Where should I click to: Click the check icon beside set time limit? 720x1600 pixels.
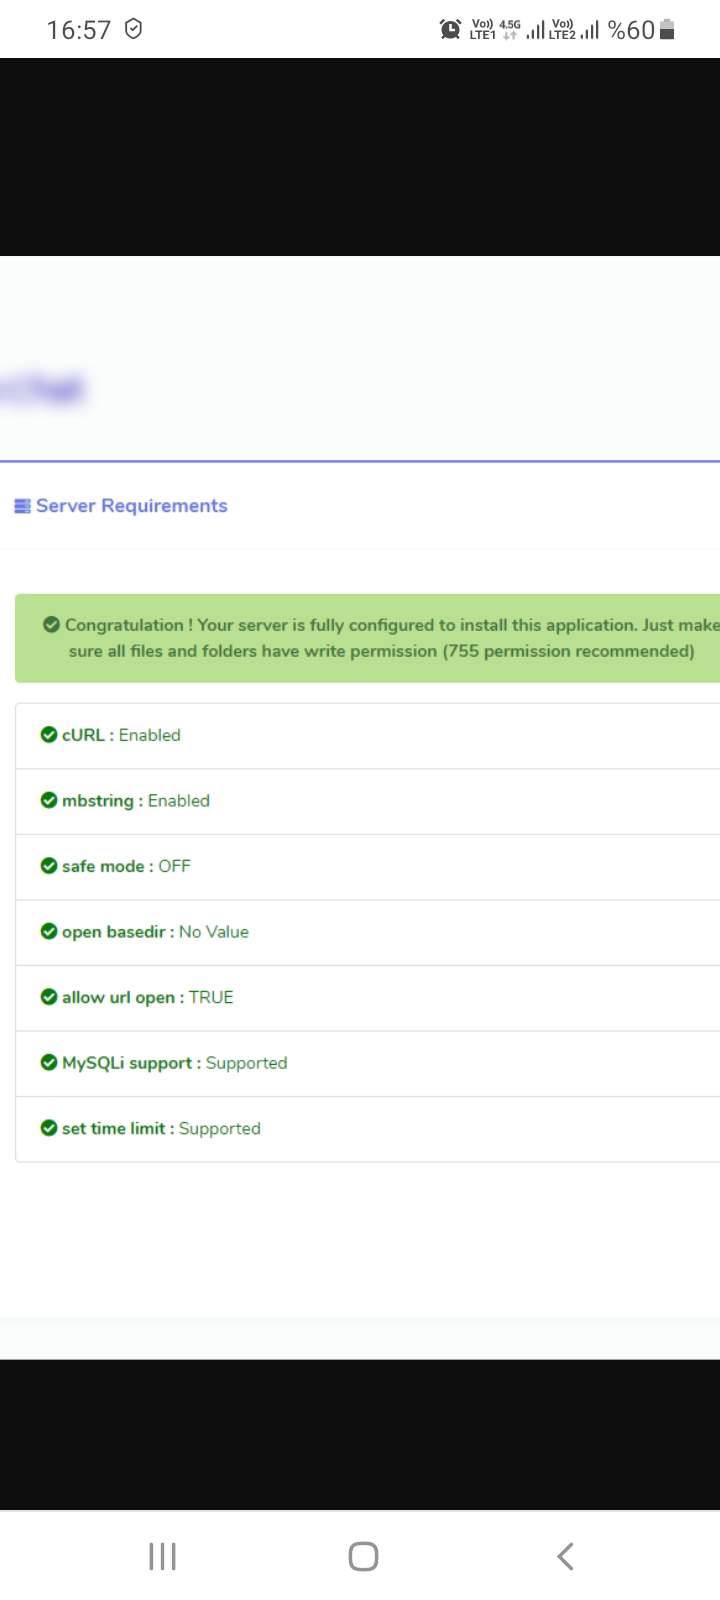tap(48, 1128)
